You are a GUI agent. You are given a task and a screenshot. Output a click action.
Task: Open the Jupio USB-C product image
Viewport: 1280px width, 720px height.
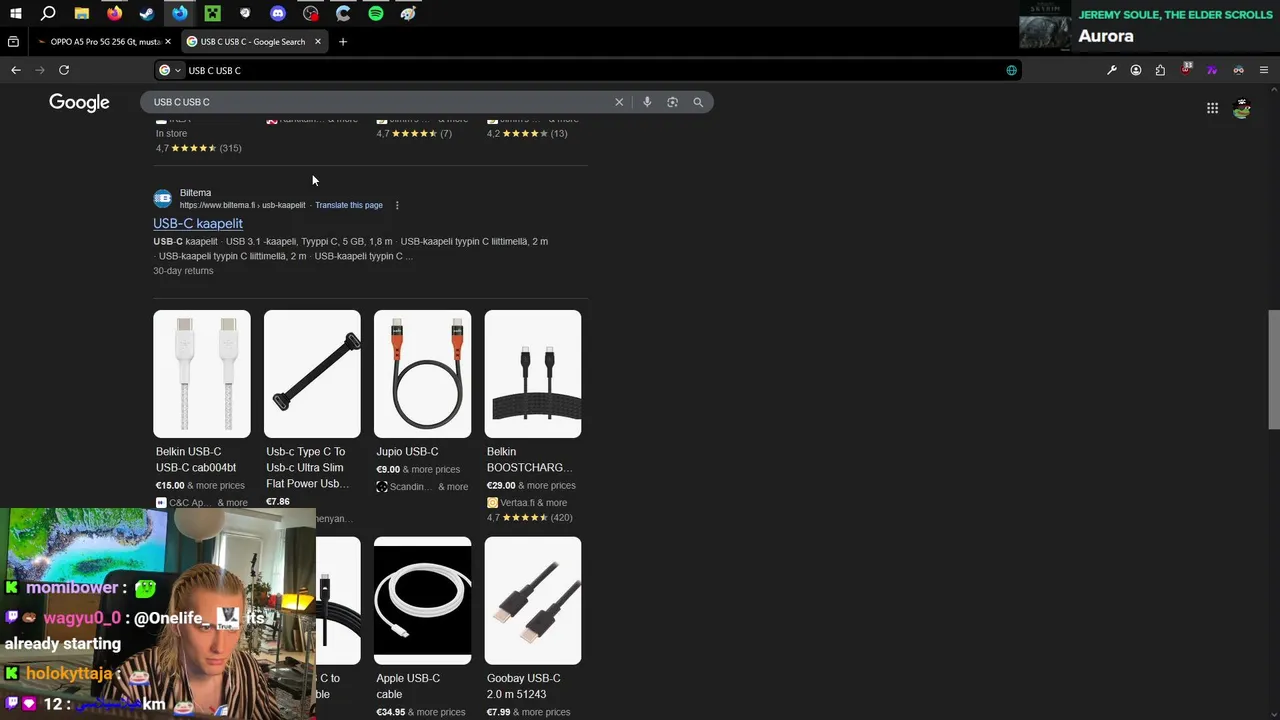[x=422, y=374]
